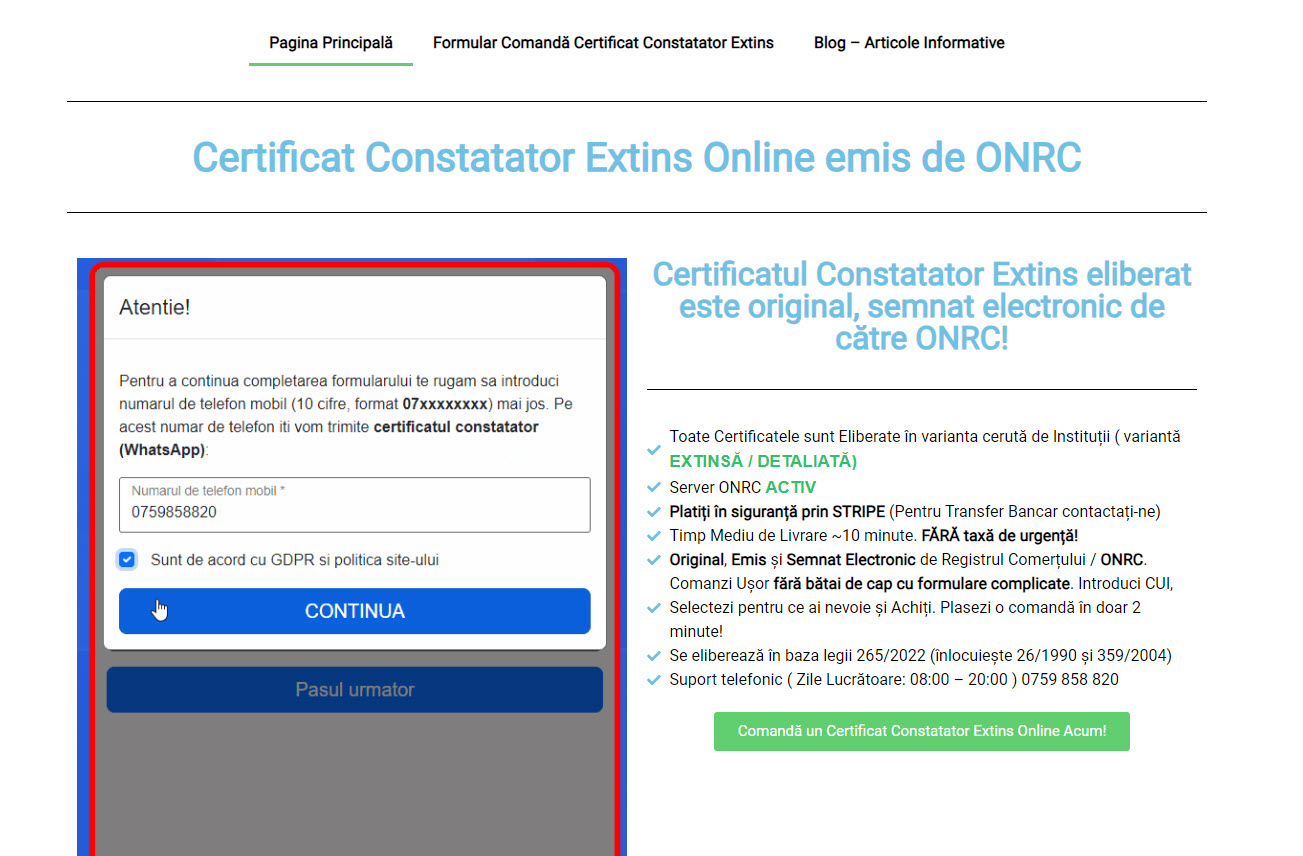Viewport: 1303px width, 856px height.
Task: Open Formular Comandă Certificat Constatator Extins page
Action: coord(603,43)
